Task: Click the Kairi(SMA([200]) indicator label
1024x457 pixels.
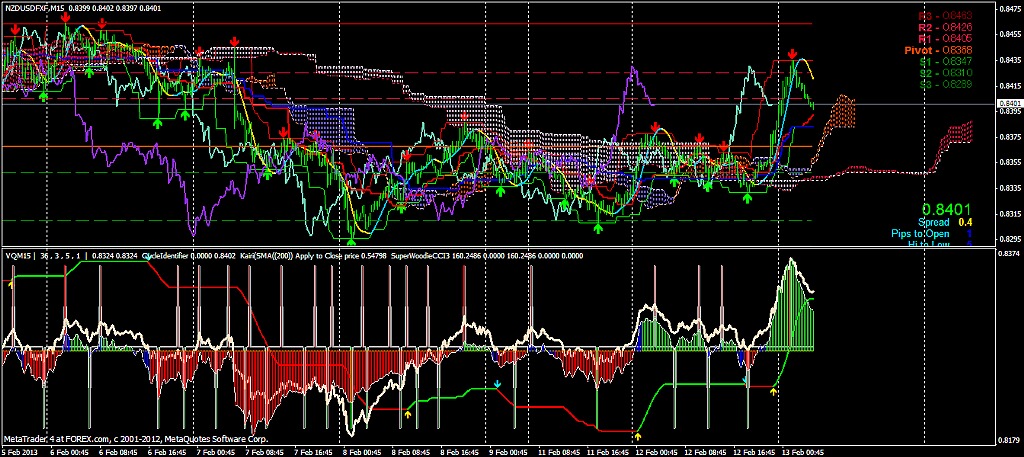Action: [x=266, y=256]
